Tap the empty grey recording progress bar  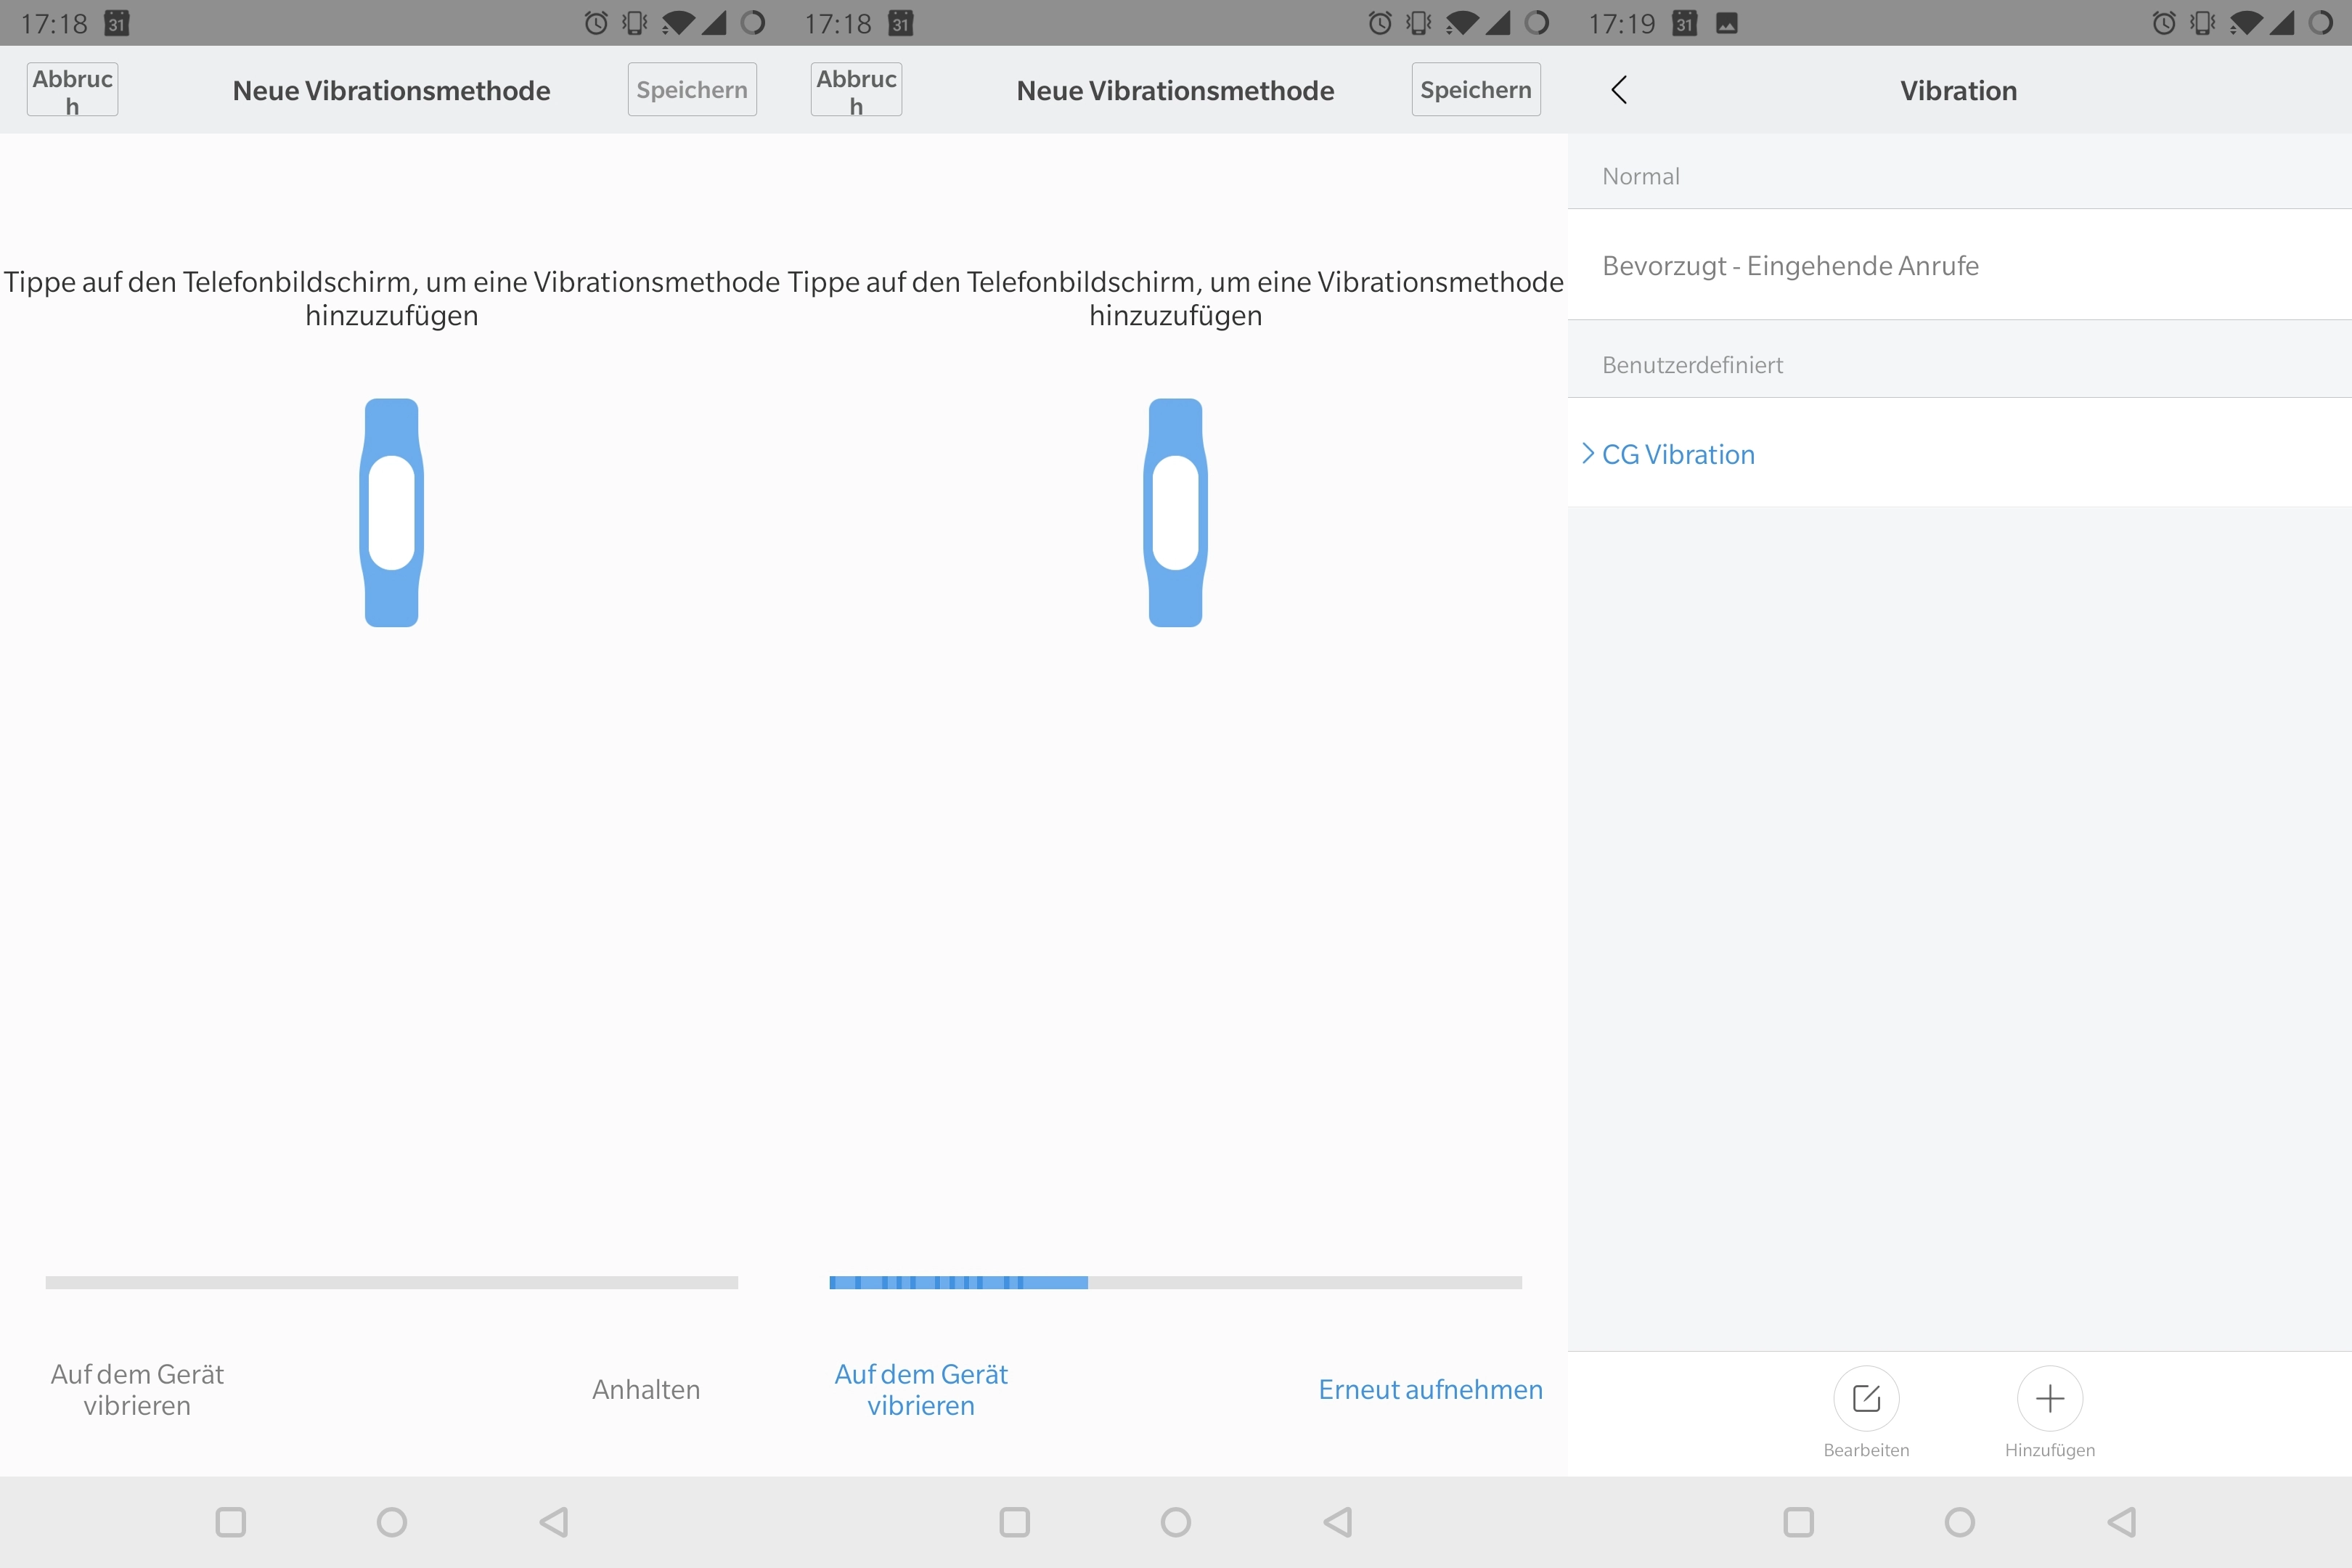[x=391, y=1282]
